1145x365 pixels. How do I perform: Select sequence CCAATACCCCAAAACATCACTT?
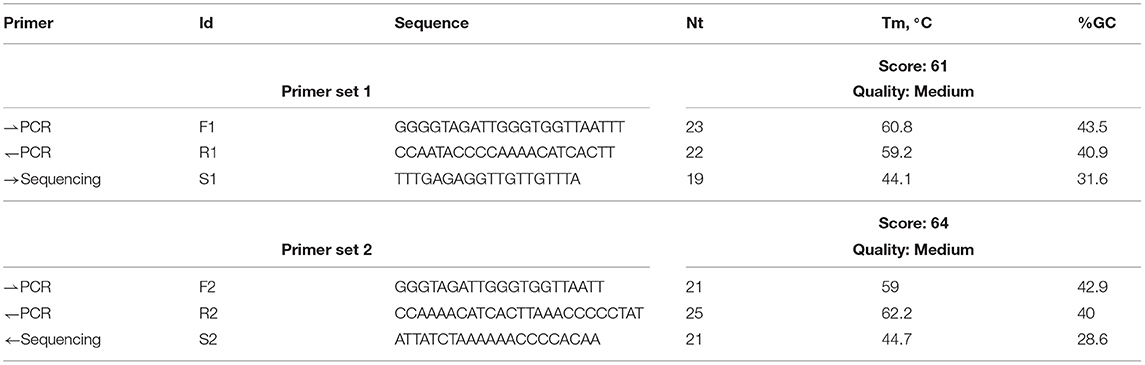click(506, 153)
